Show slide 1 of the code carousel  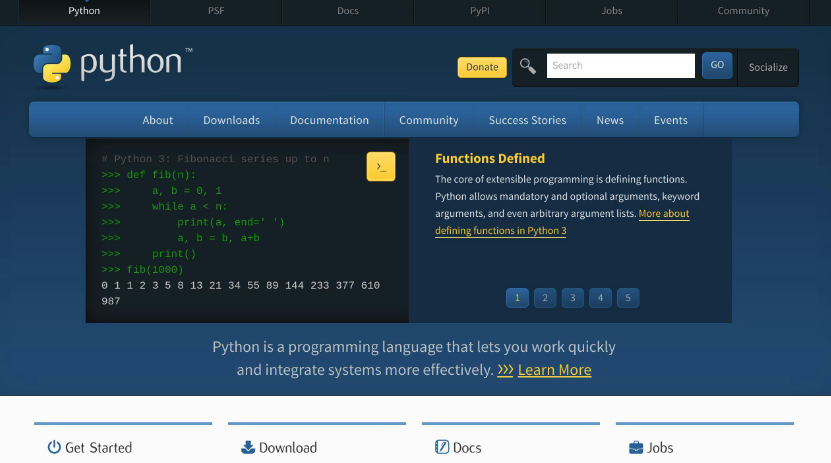pyautogui.click(x=517, y=298)
